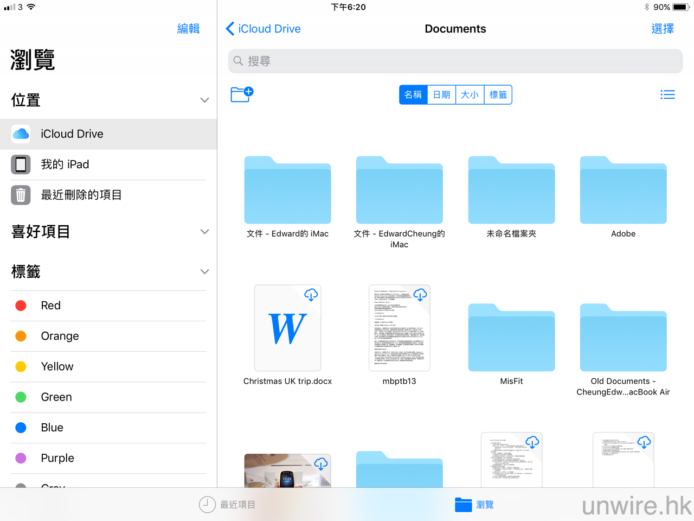Tap the 搜尋 search field
The height and width of the screenshot is (521, 694).
(455, 61)
